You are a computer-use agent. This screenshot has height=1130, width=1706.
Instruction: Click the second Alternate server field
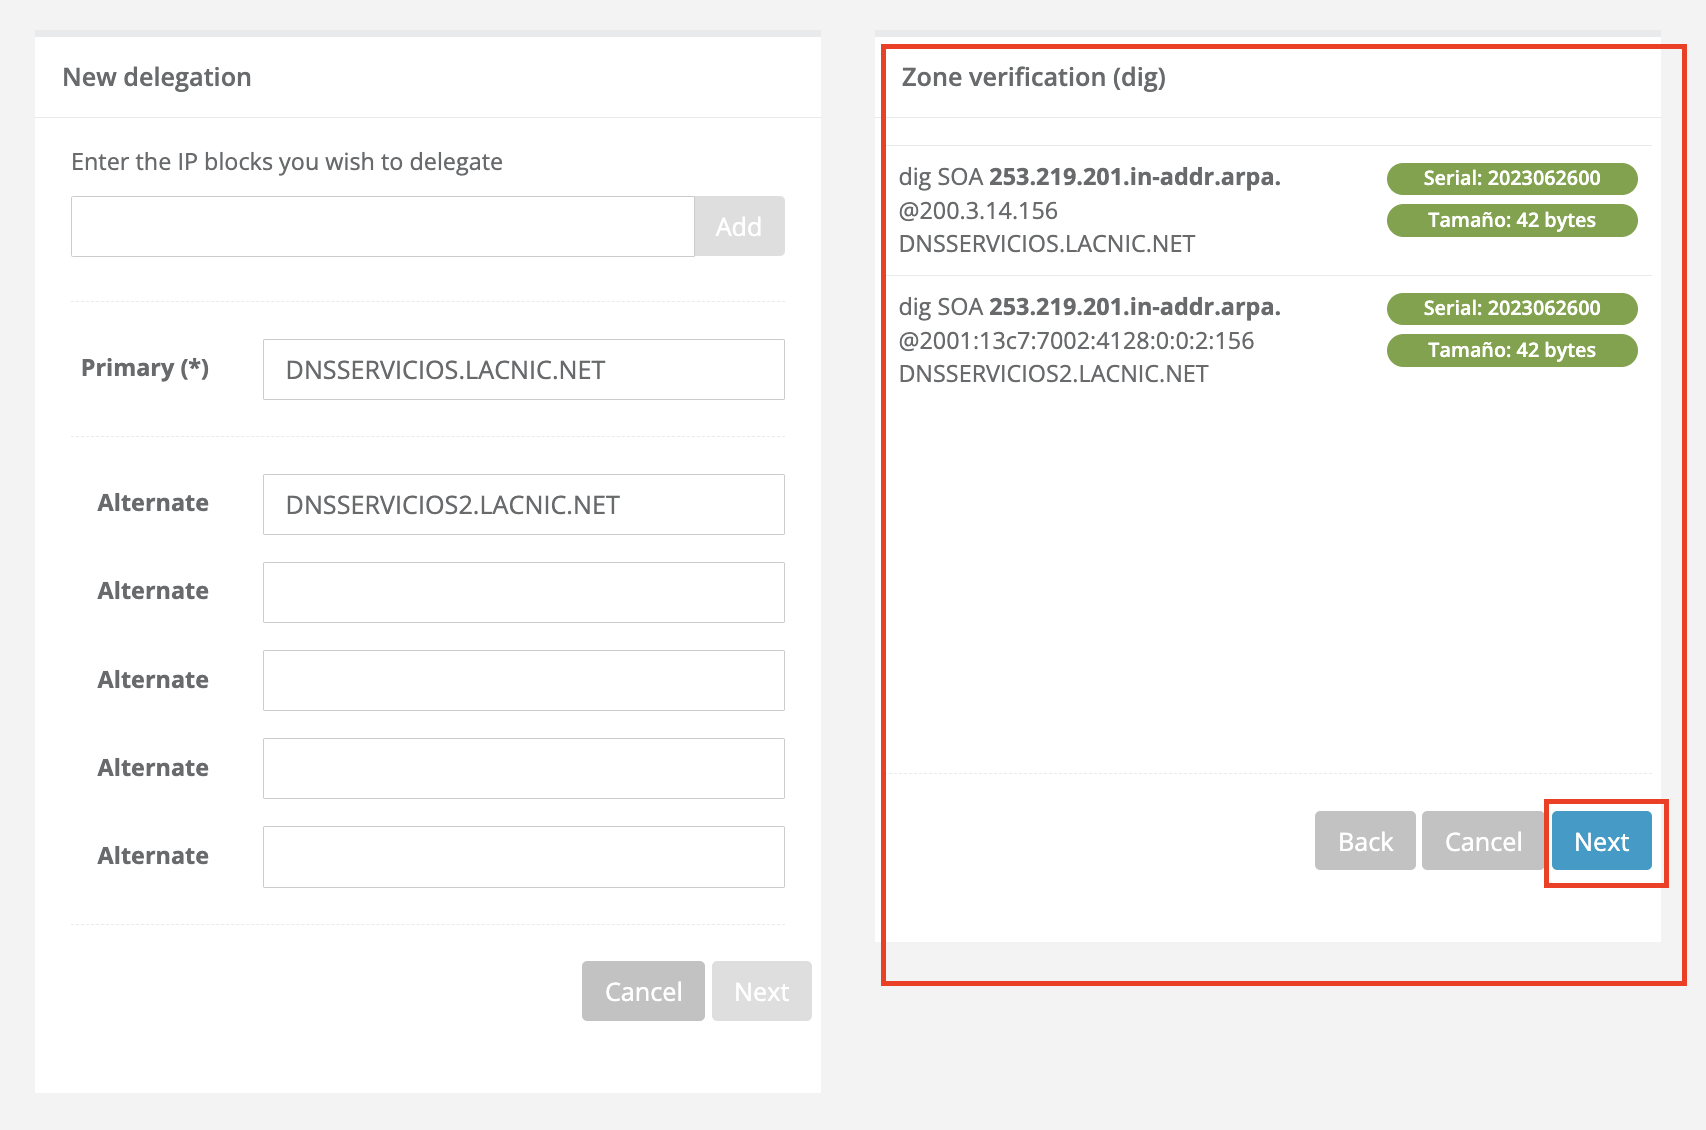pyautogui.click(x=523, y=593)
